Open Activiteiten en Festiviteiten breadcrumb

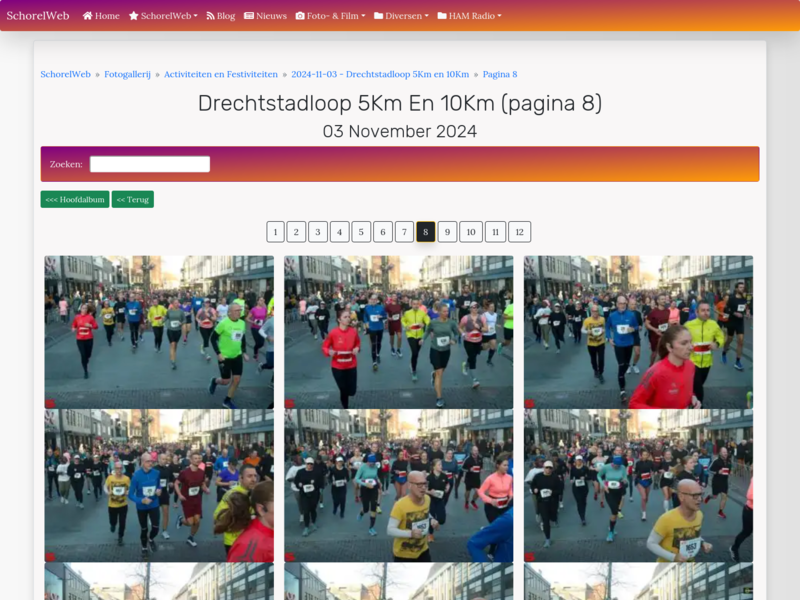tap(221, 74)
